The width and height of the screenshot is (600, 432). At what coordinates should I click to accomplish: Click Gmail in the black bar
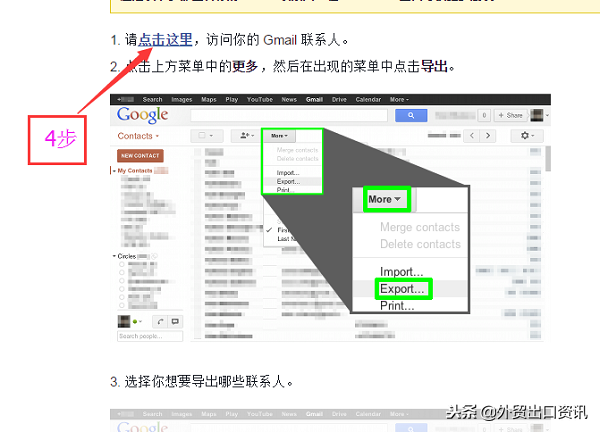click(x=314, y=99)
